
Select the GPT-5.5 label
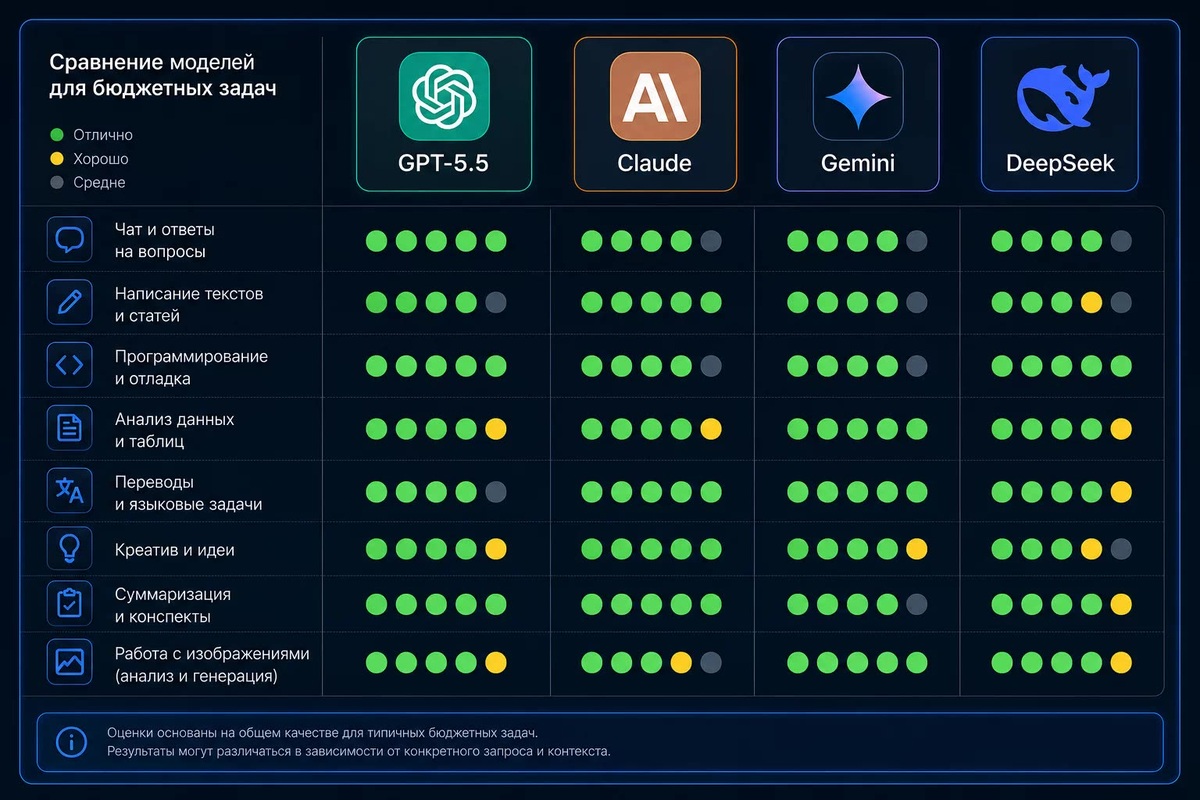[x=444, y=163]
